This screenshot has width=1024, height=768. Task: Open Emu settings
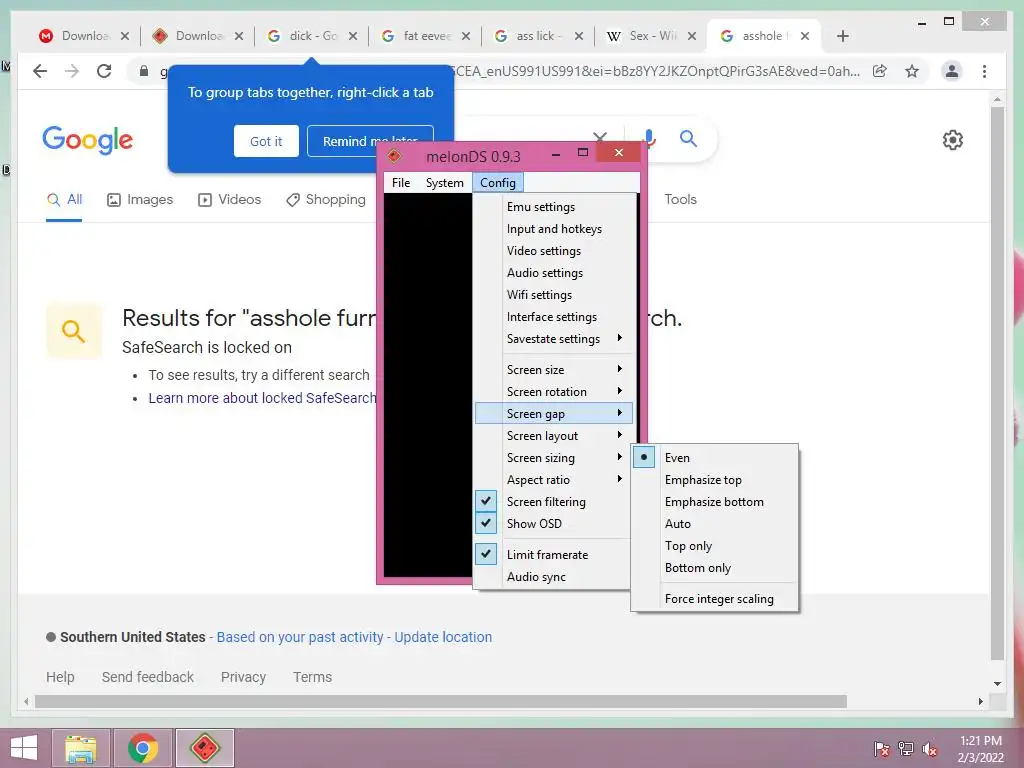(x=552, y=207)
